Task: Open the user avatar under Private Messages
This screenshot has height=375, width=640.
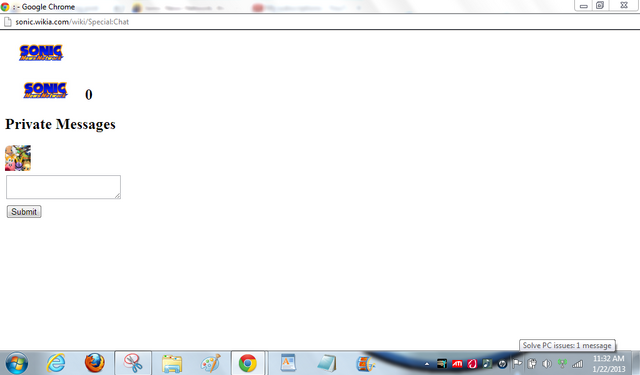Action: [18, 158]
